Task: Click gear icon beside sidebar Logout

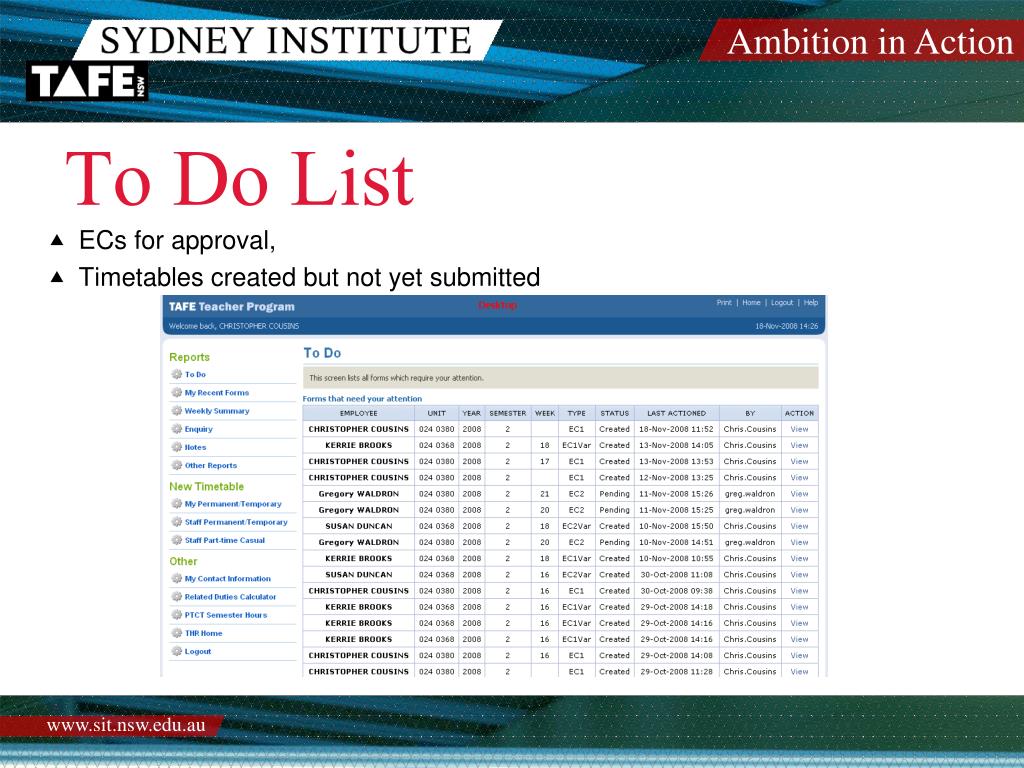Action: coord(176,651)
